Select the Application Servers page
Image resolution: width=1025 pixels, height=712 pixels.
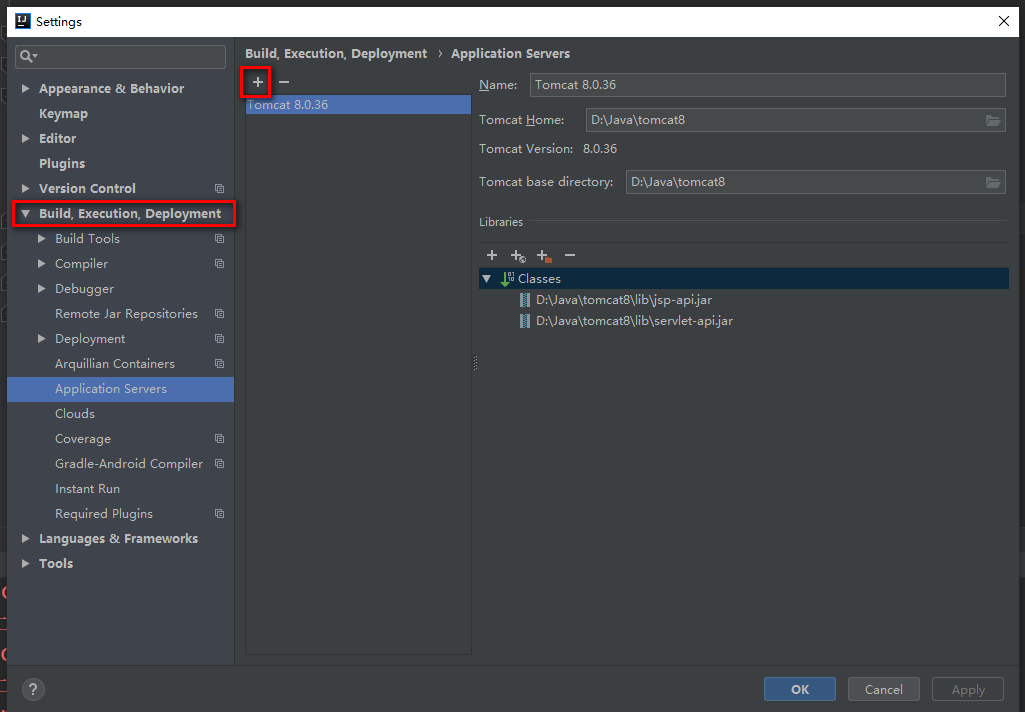[x=120, y=389]
